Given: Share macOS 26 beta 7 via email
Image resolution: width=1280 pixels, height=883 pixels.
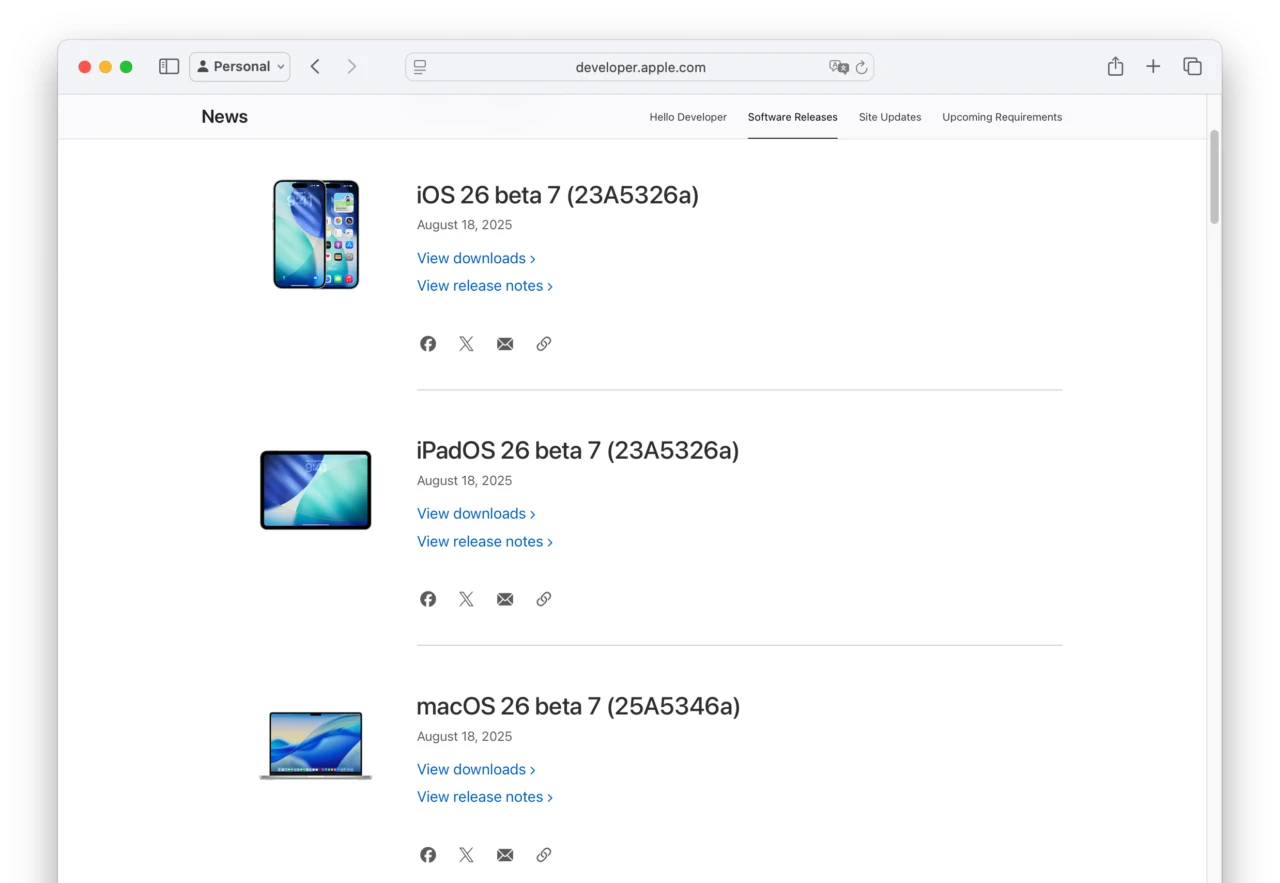Looking at the screenshot, I should tap(504, 854).
